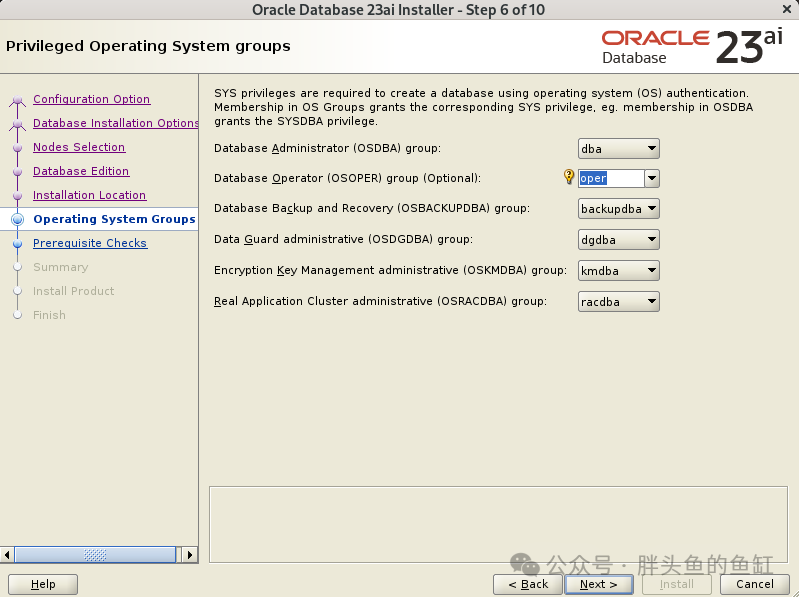Click the sidebar horizontal scrollbar thumb
Screen dimensions: 799x597
coord(95,555)
